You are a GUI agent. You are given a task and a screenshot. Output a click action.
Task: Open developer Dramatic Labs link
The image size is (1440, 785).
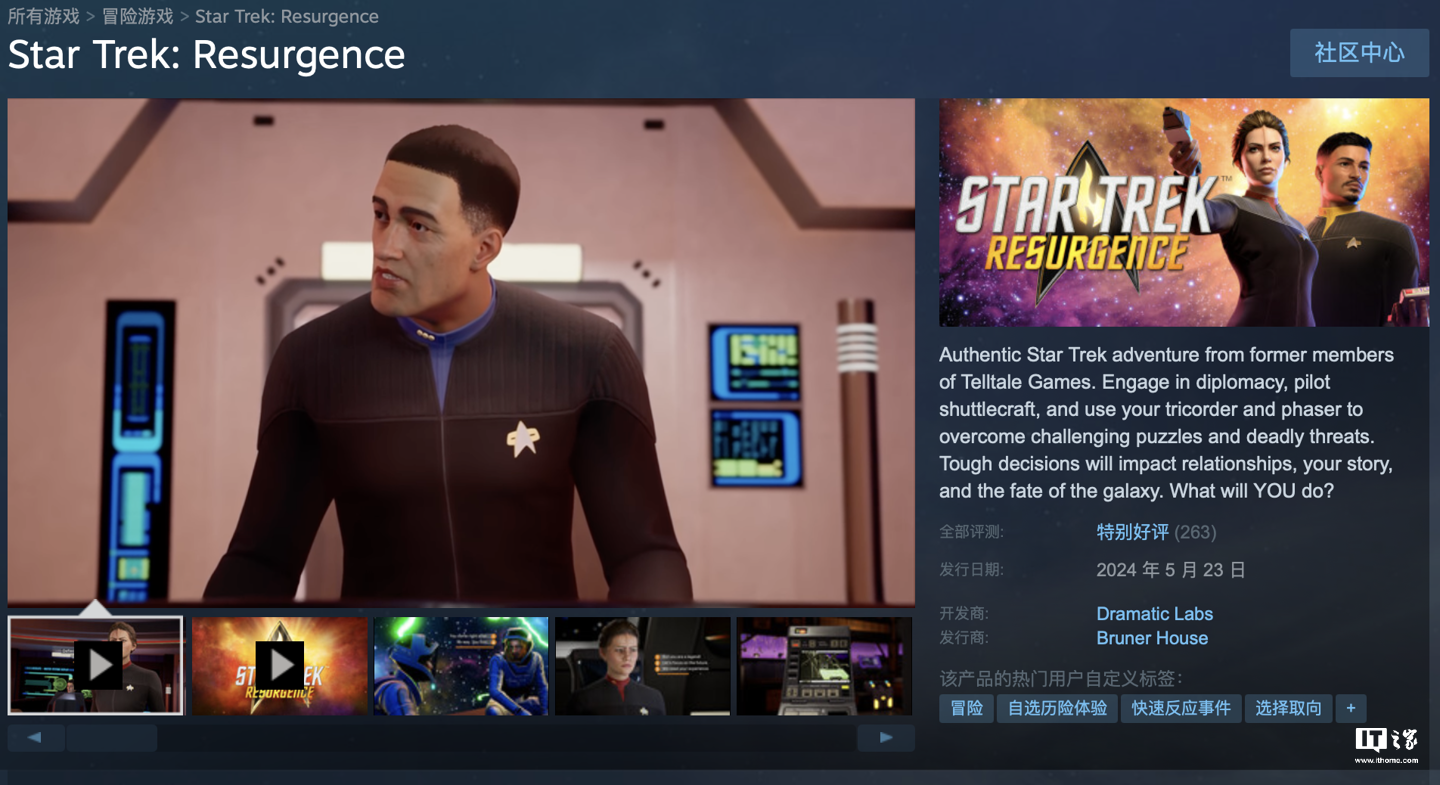[1155, 614]
